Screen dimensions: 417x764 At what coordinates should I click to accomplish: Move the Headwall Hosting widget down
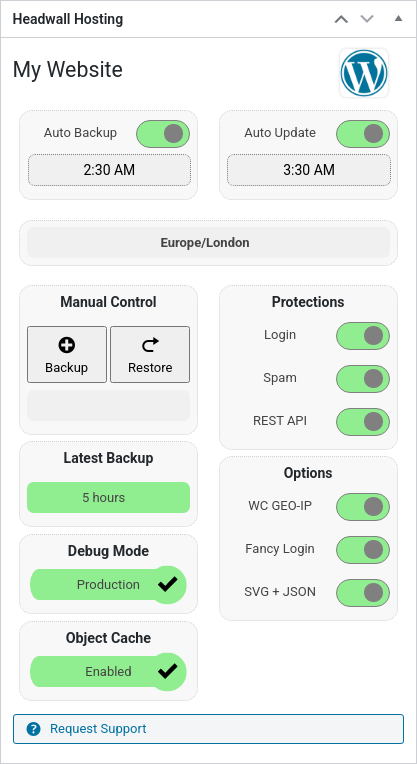point(367,19)
